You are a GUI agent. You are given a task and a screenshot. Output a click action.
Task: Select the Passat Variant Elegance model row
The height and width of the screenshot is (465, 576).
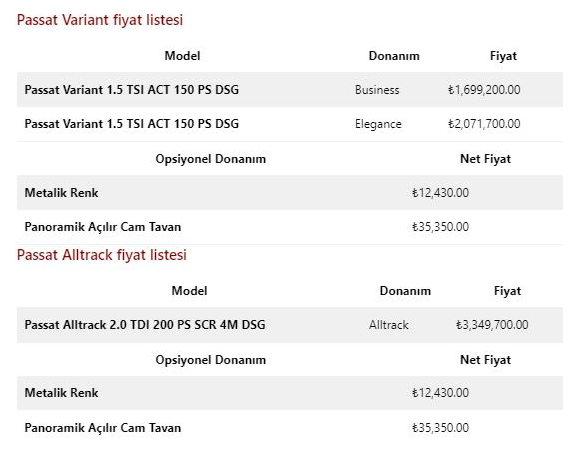tap(290, 124)
